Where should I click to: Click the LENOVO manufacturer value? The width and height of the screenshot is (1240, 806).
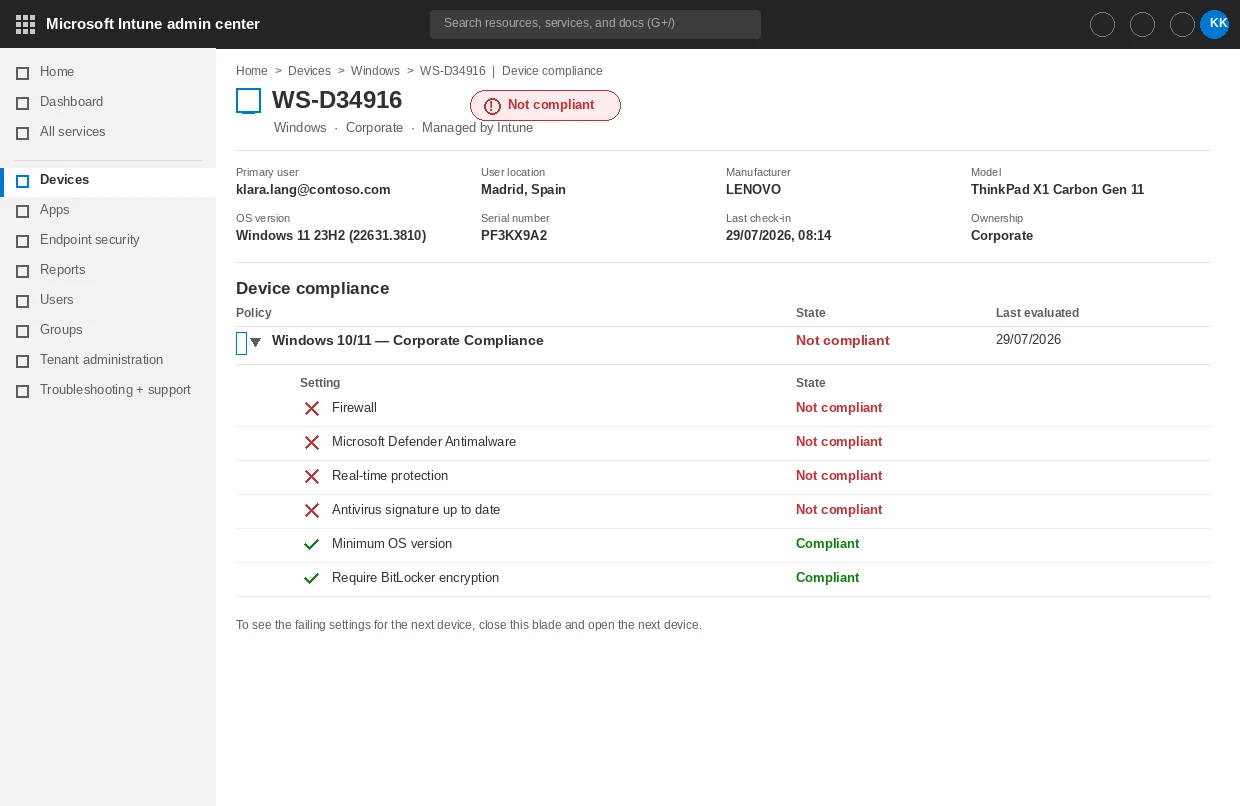click(x=753, y=190)
